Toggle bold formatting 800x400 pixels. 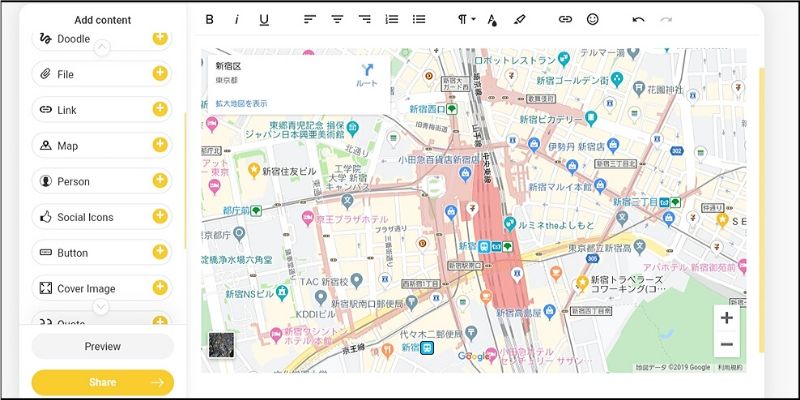pyautogui.click(x=209, y=19)
